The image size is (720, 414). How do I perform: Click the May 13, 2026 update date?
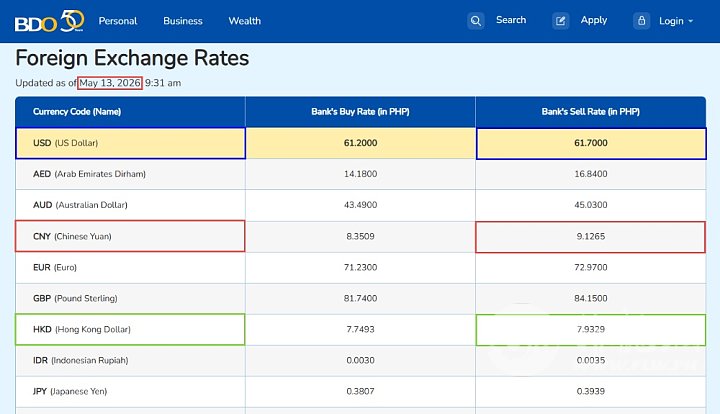[x=110, y=83]
